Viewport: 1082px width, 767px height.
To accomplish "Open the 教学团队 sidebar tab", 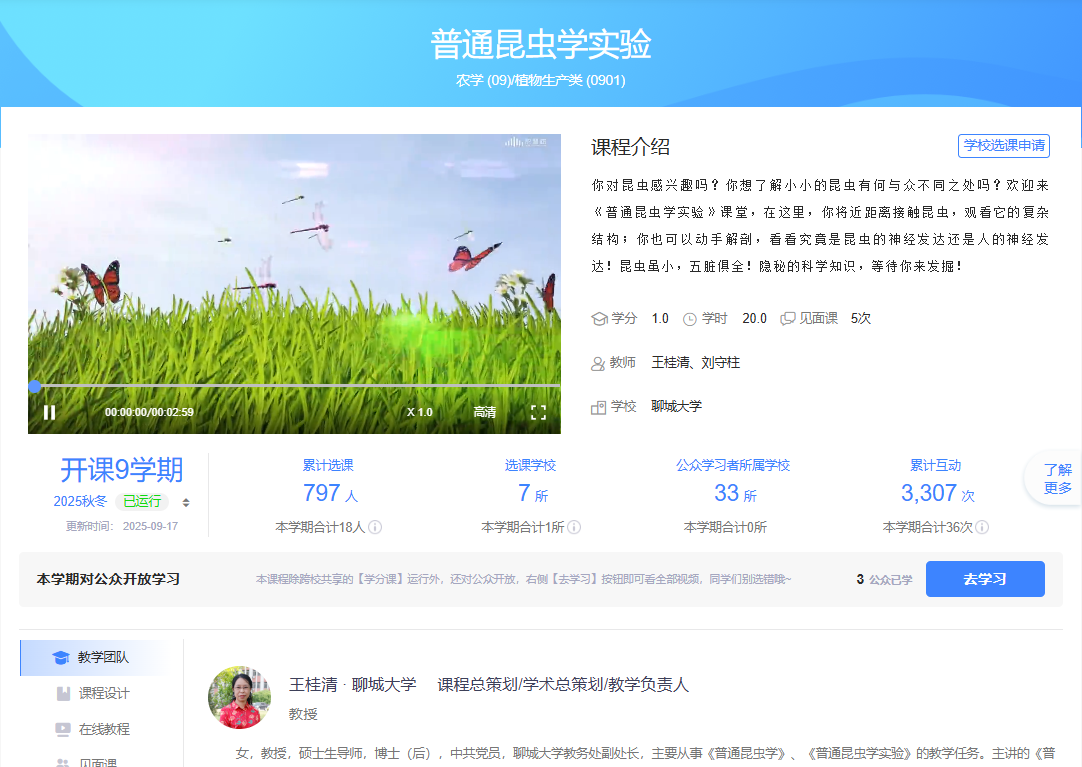I will 101,657.
